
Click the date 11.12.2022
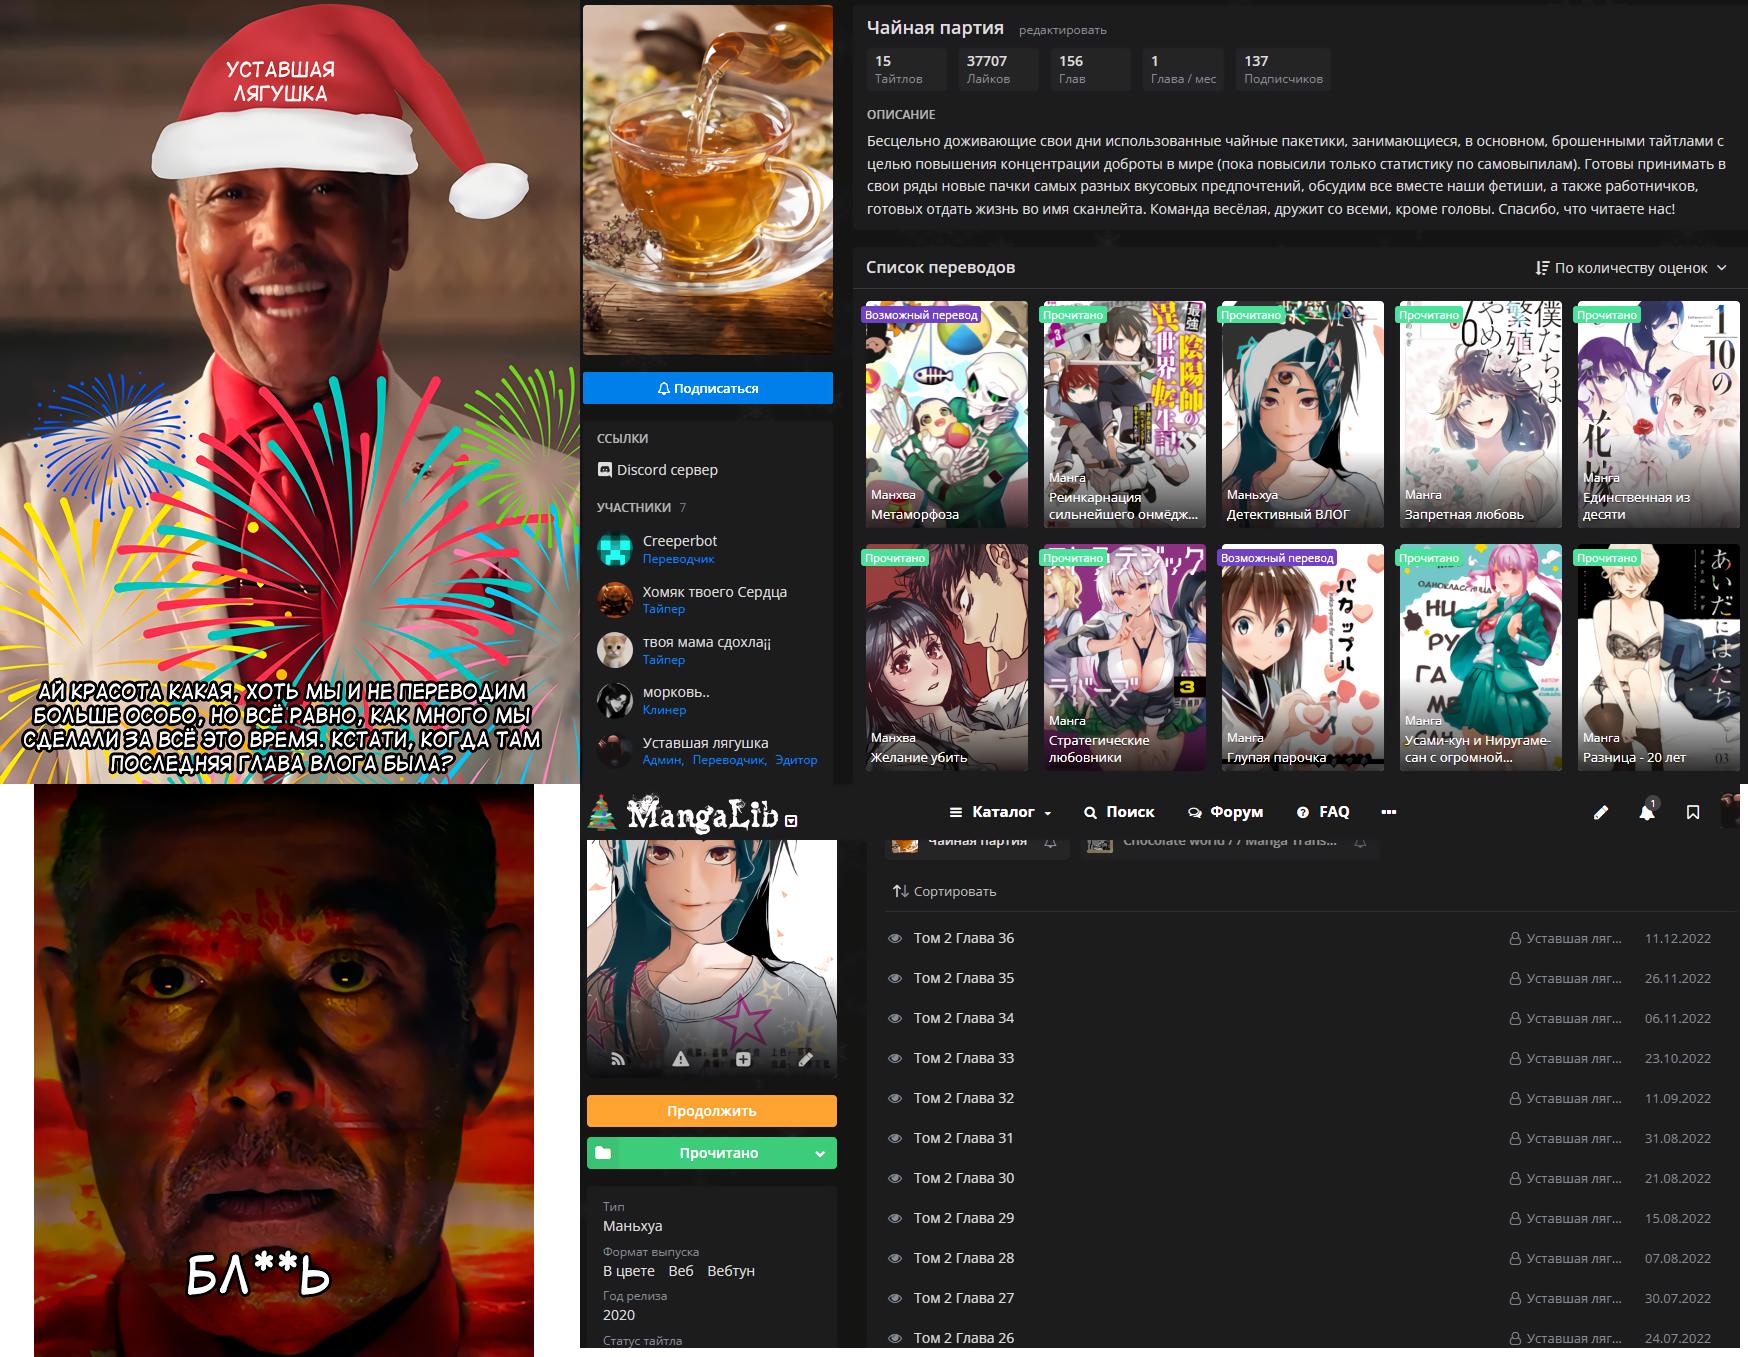(1677, 938)
